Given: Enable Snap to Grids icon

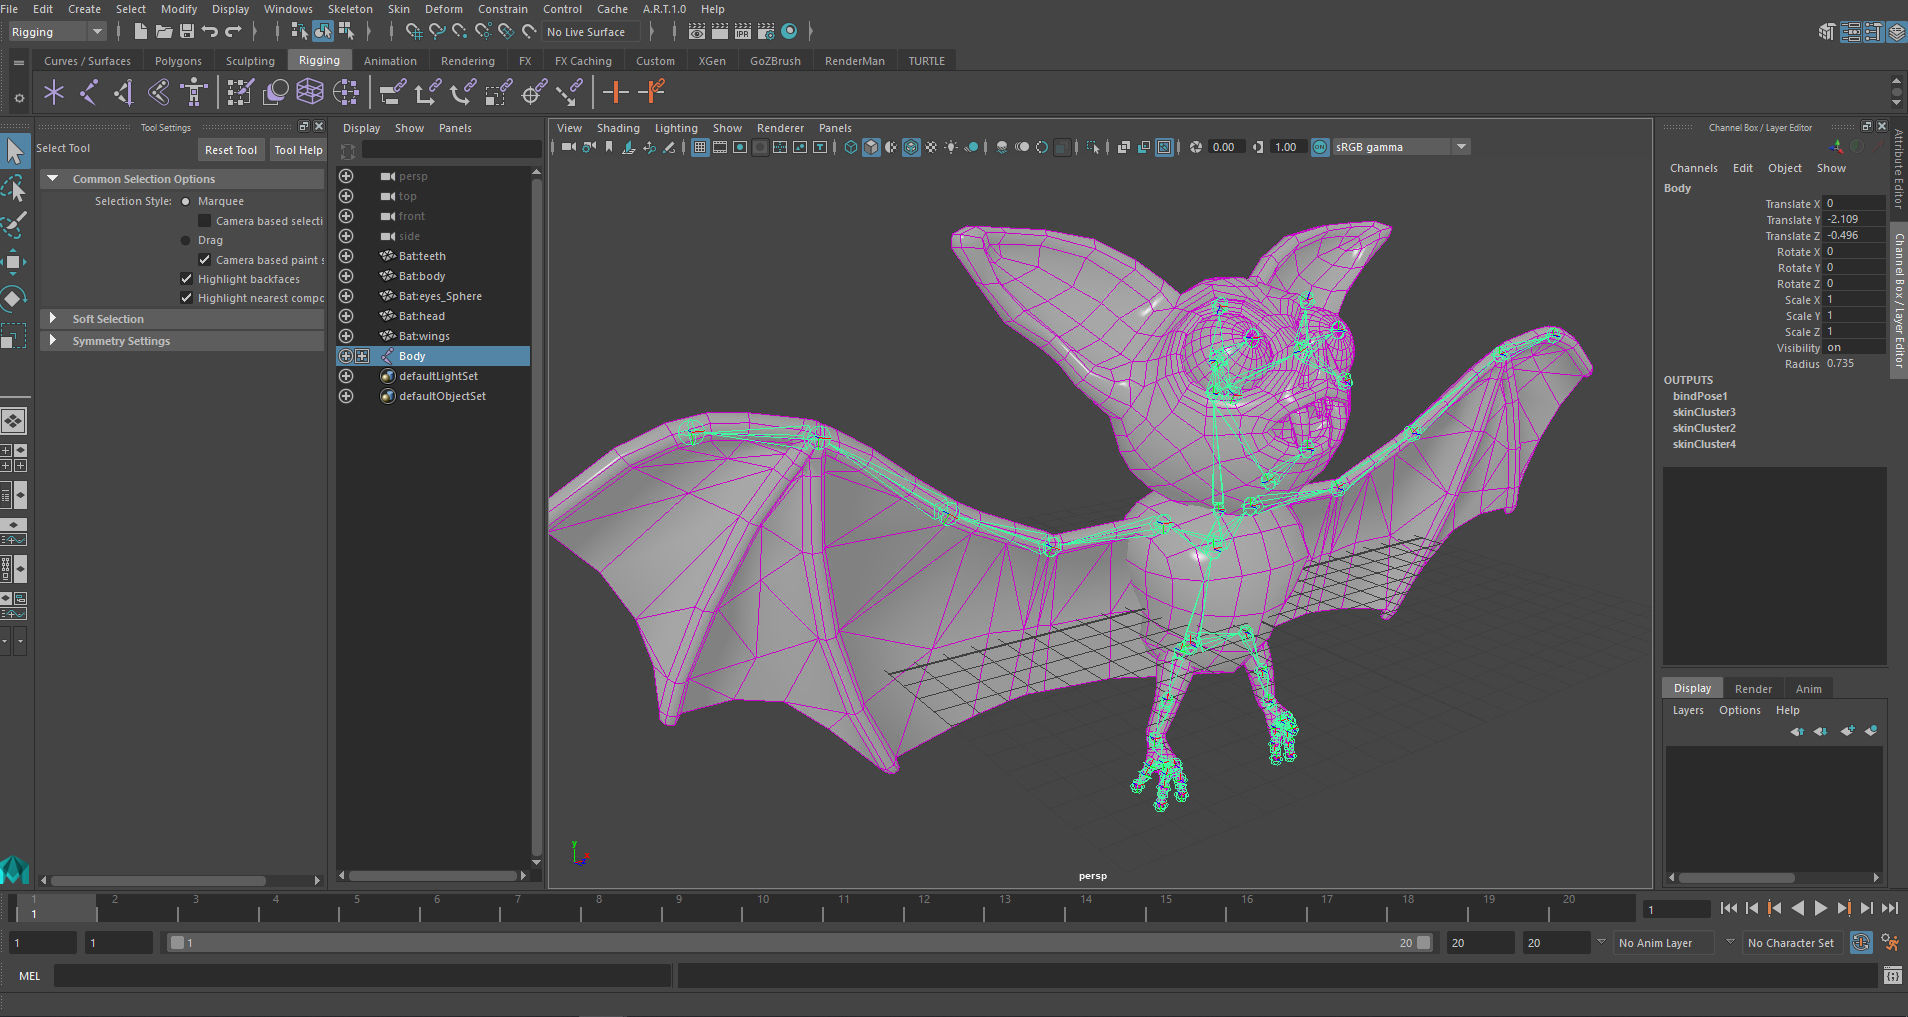Looking at the screenshot, I should 414,32.
